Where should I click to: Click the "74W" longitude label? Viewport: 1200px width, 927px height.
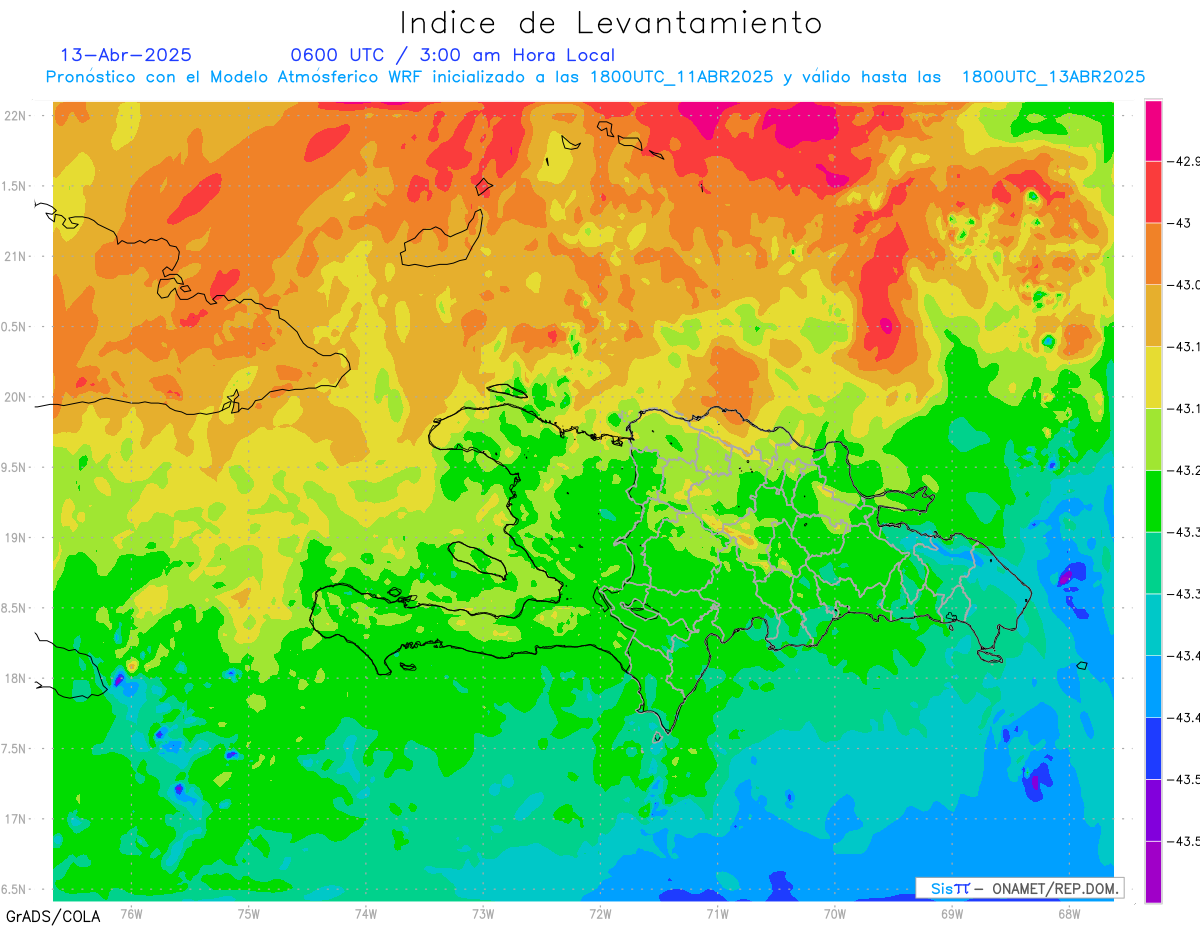[x=366, y=913]
